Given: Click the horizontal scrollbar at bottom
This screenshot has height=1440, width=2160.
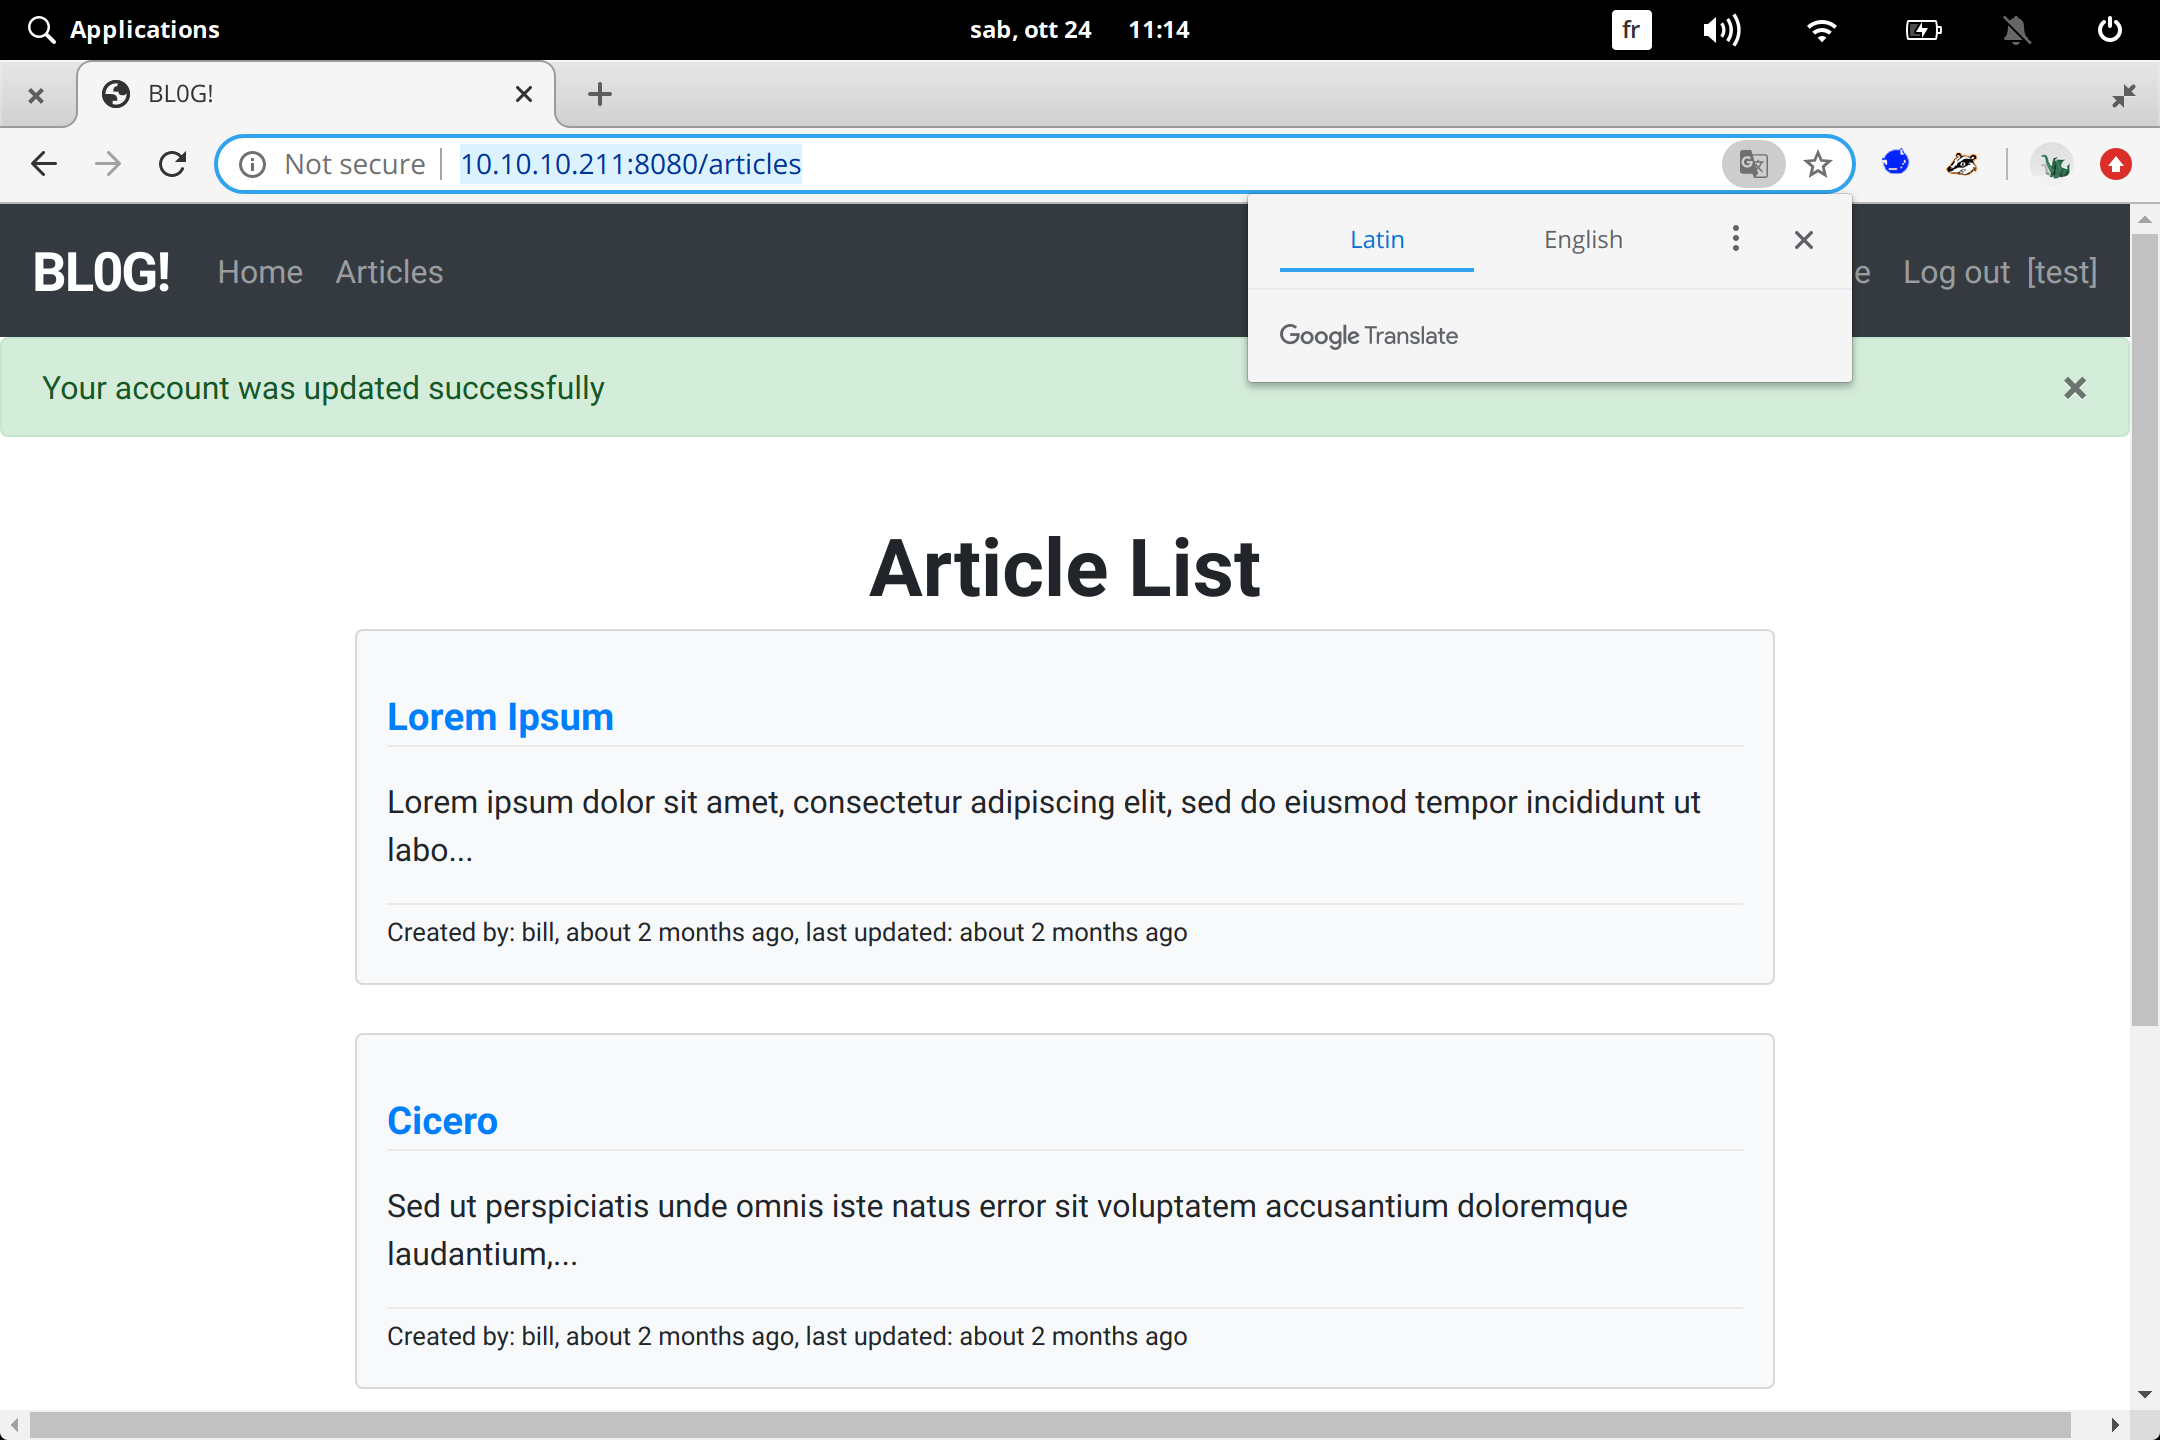Looking at the screenshot, I should tap(1050, 1424).
